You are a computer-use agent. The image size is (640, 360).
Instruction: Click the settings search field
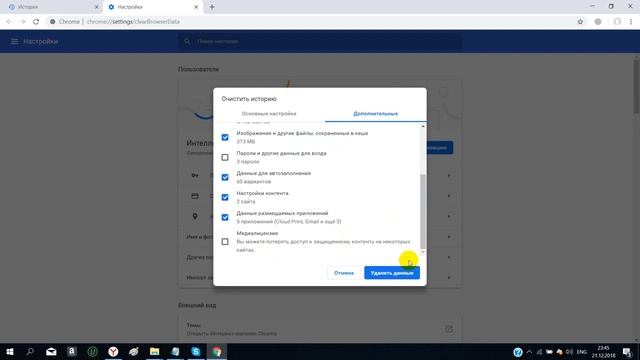coord(320,41)
